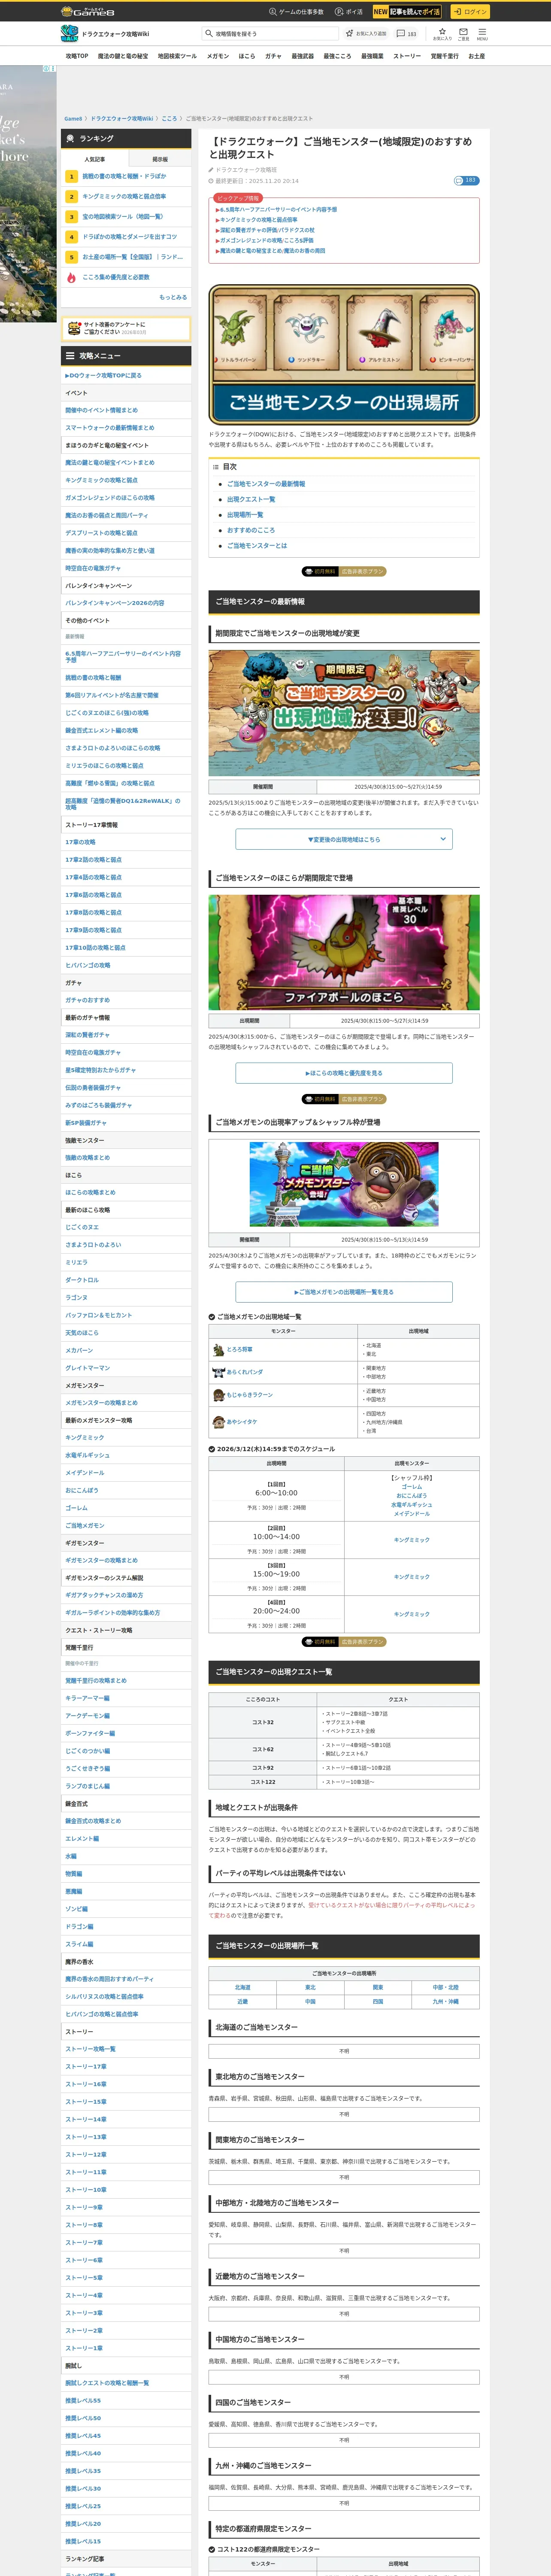Focus the 攻略情報を探そう search field
The height and width of the screenshot is (2576, 551).
(x=269, y=33)
